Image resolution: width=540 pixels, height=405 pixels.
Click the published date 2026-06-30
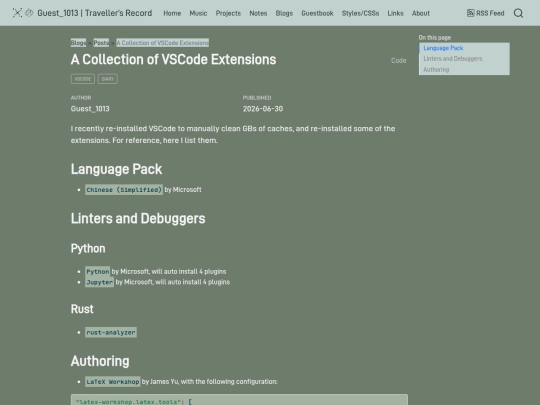click(x=263, y=109)
